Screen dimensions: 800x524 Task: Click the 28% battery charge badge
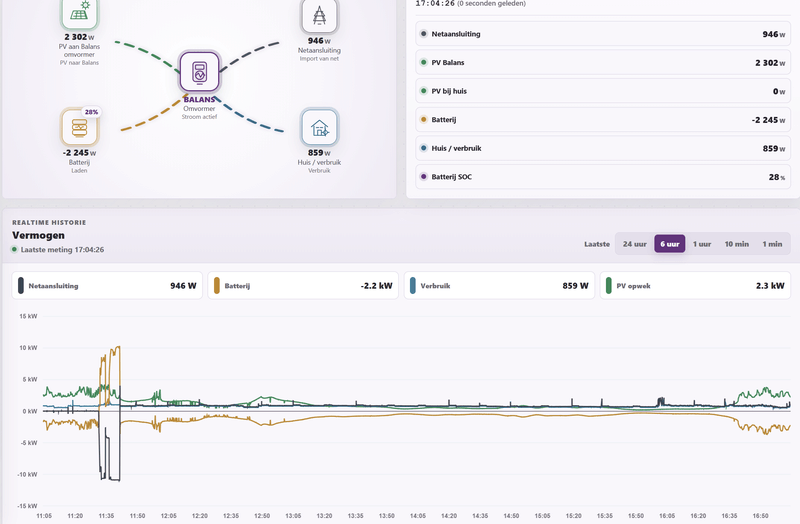tap(91, 112)
